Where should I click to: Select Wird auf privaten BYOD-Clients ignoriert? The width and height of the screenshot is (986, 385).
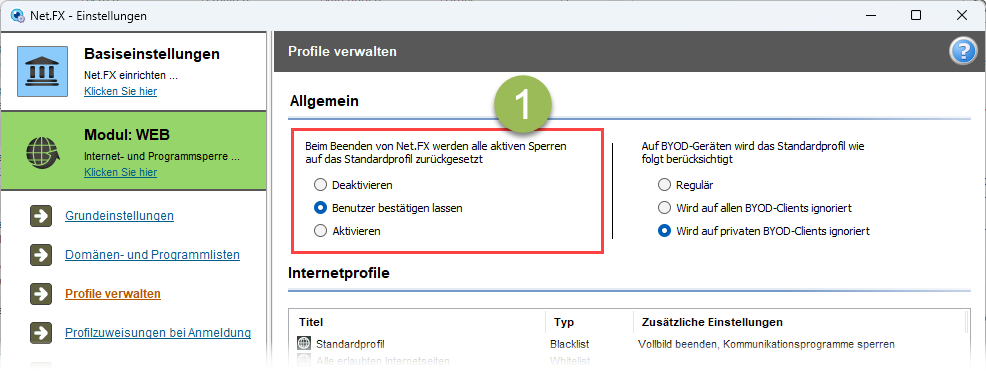[x=664, y=231]
